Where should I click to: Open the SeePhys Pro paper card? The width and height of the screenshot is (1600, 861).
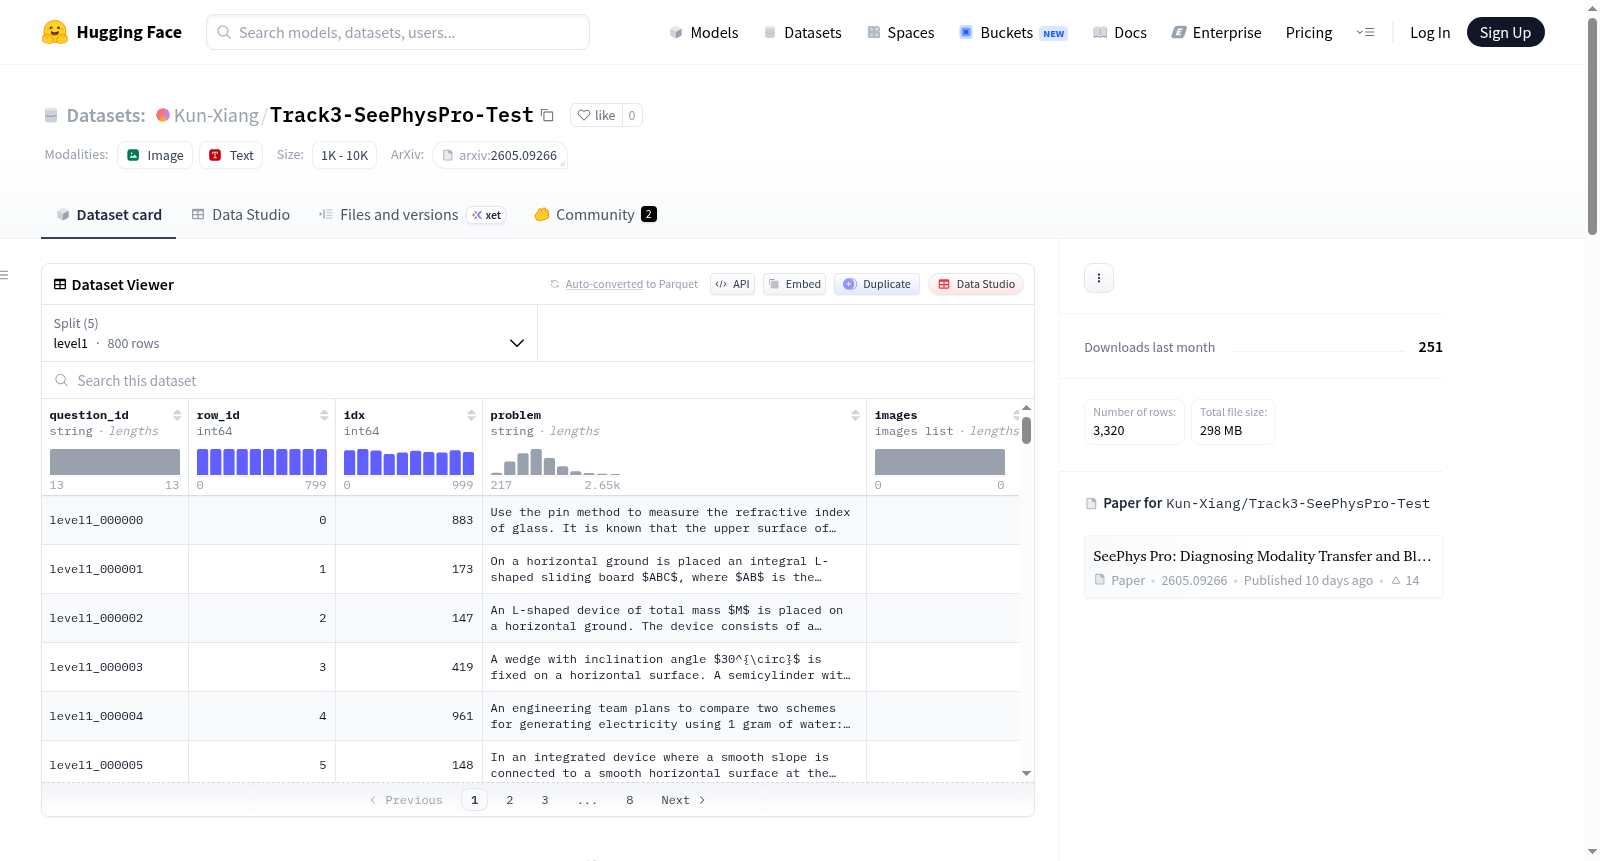(1263, 567)
